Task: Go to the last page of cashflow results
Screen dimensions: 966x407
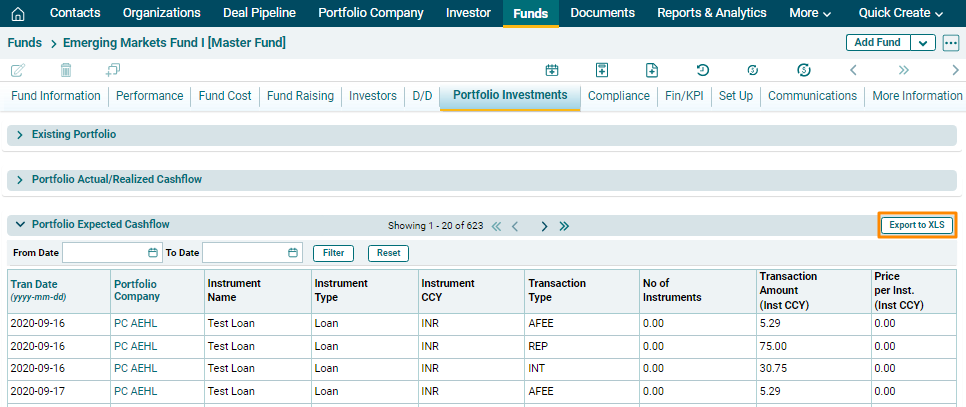Action: point(564,226)
